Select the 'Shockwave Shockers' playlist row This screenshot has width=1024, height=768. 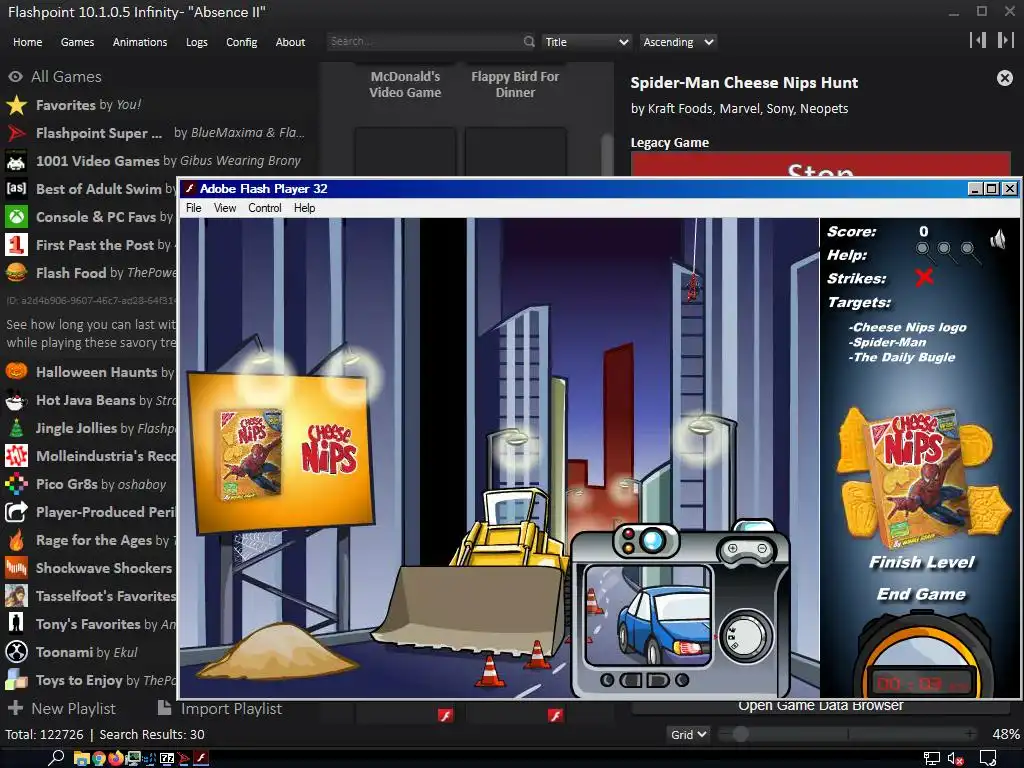(88, 568)
